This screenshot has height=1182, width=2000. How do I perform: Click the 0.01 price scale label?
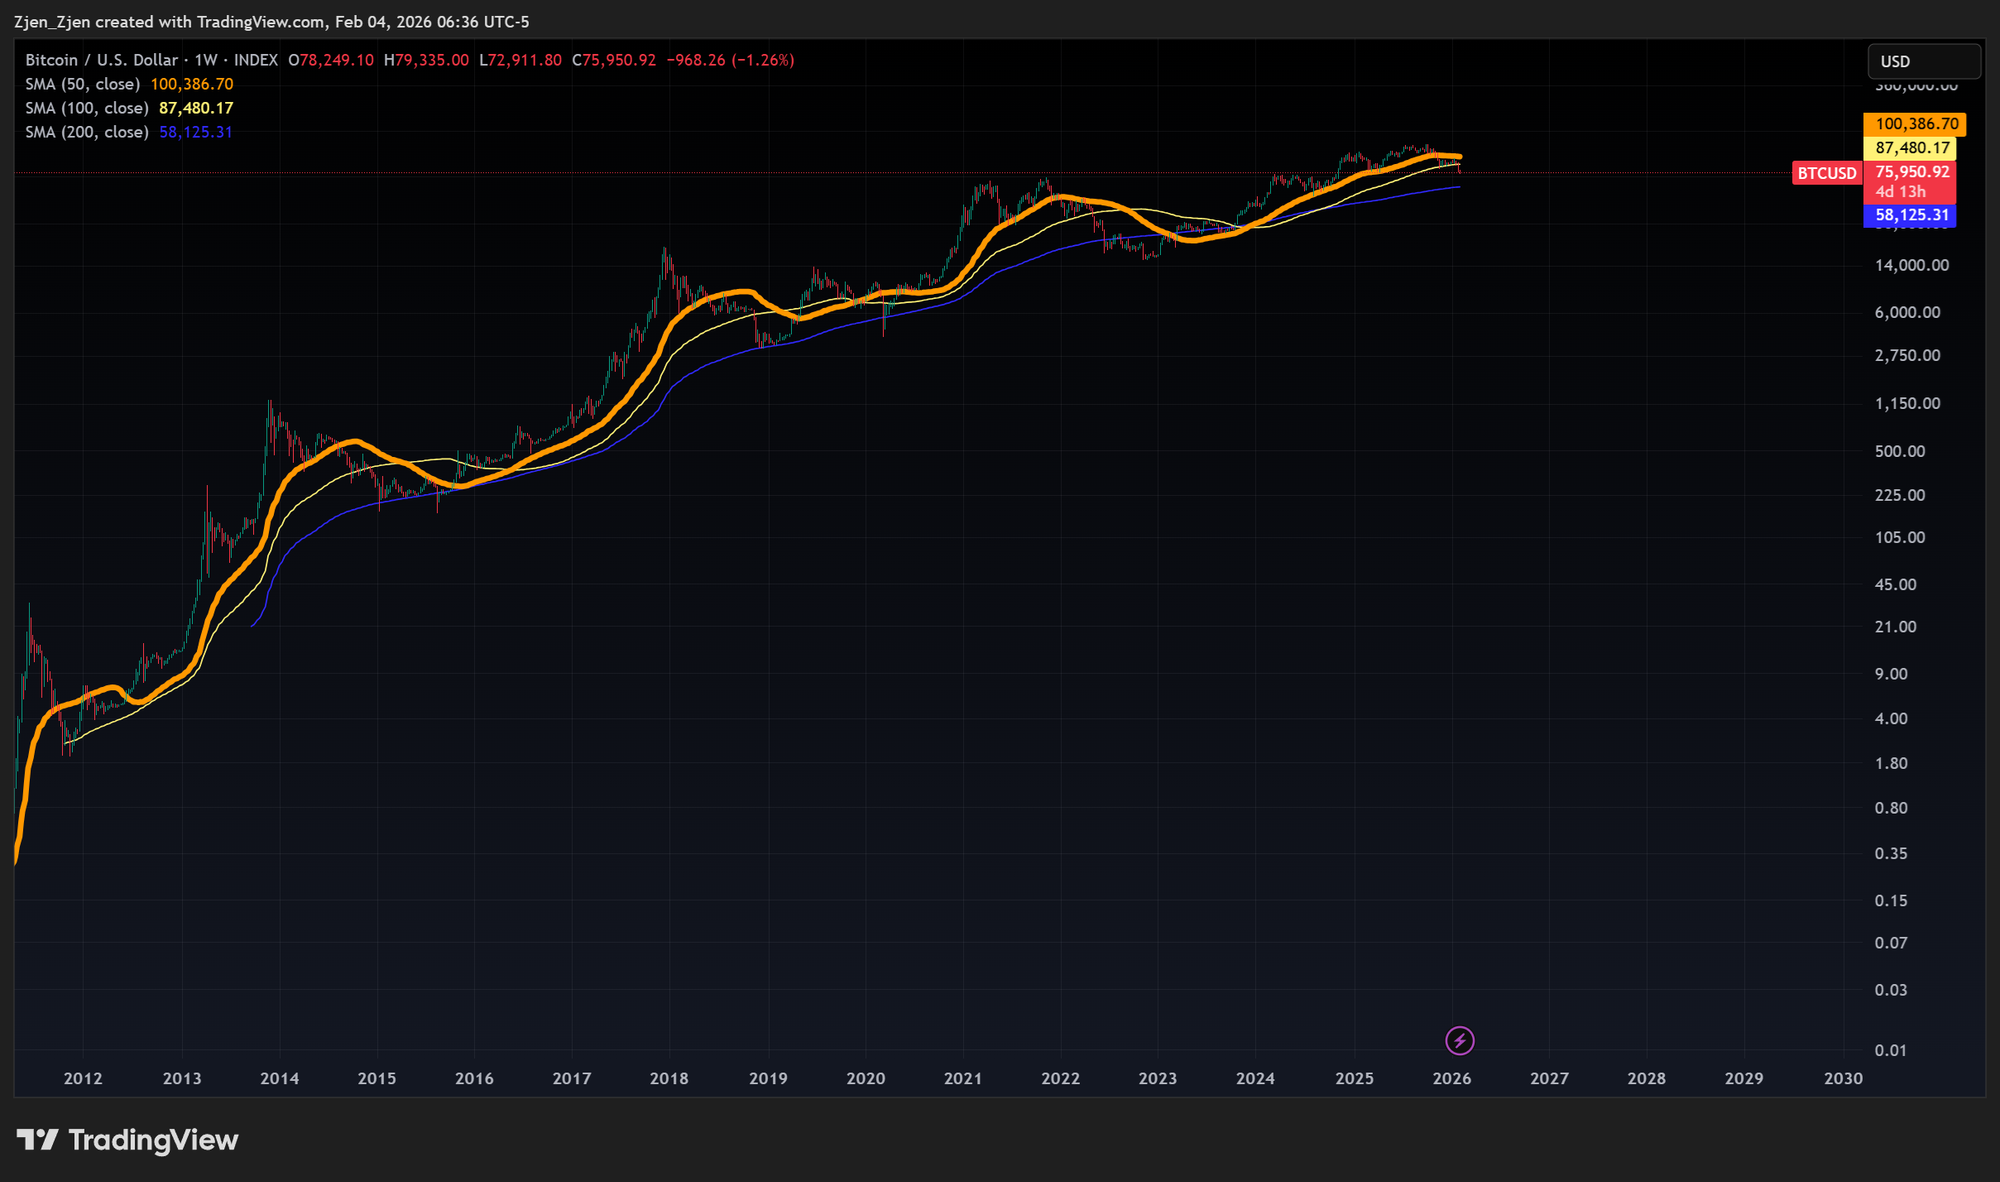[x=1890, y=1050]
